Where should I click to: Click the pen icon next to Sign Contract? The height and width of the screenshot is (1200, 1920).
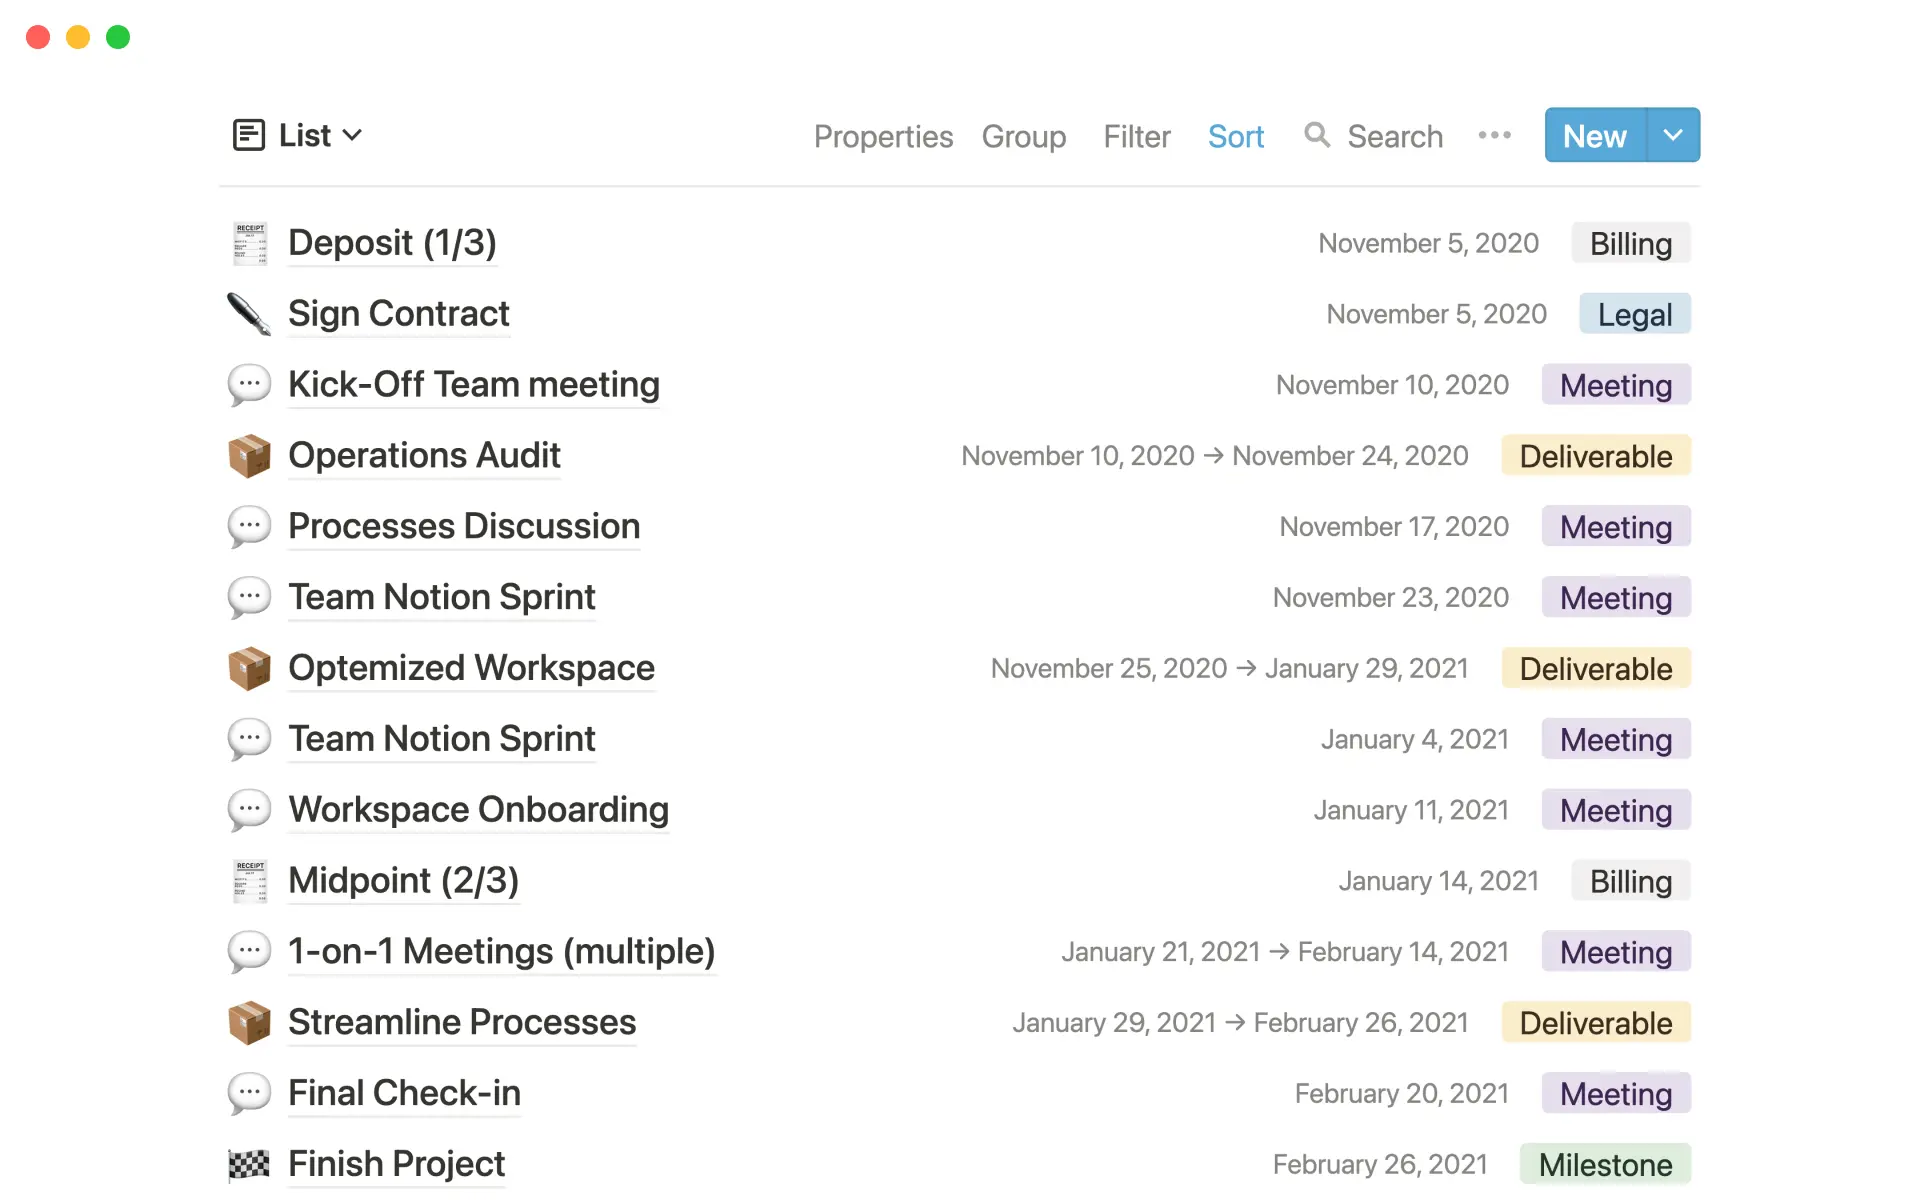click(250, 313)
